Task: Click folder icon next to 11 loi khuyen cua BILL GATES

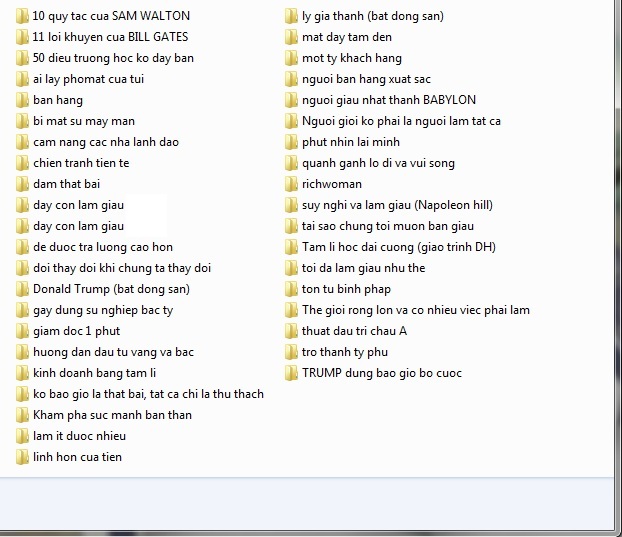Action: (x=22, y=37)
